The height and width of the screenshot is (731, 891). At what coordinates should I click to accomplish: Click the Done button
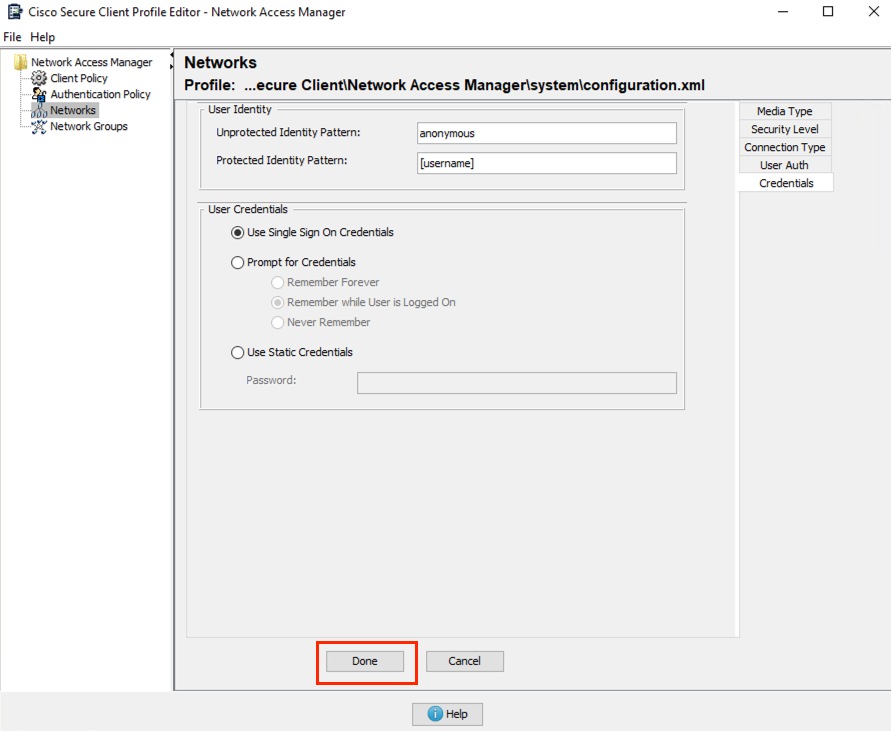[x=364, y=661]
